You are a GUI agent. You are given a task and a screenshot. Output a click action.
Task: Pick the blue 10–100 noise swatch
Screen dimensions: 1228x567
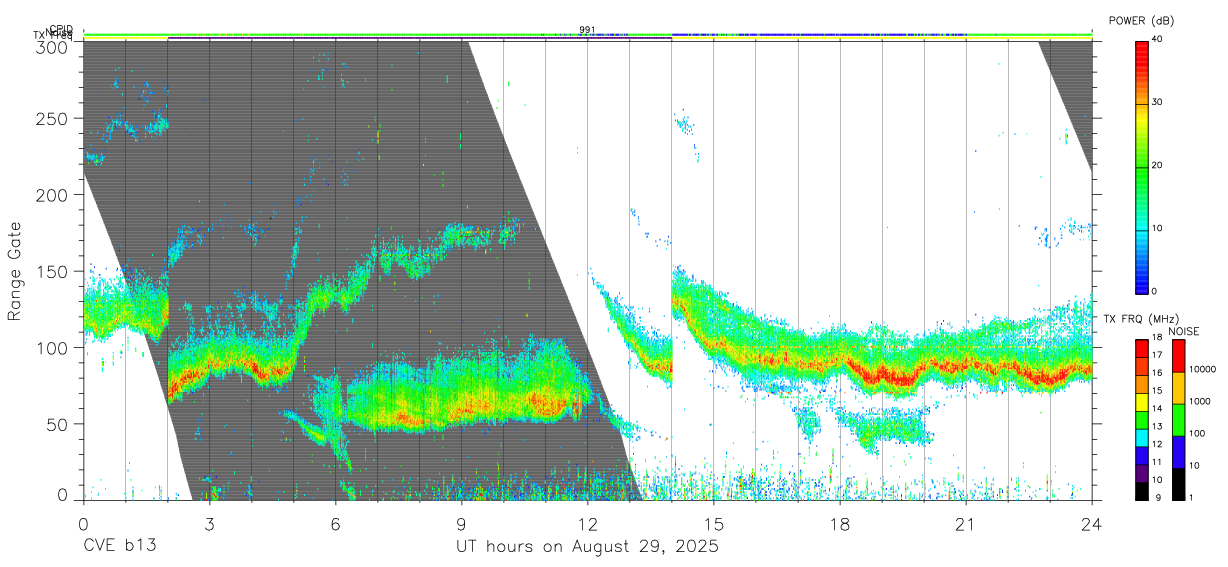(x=1178, y=450)
